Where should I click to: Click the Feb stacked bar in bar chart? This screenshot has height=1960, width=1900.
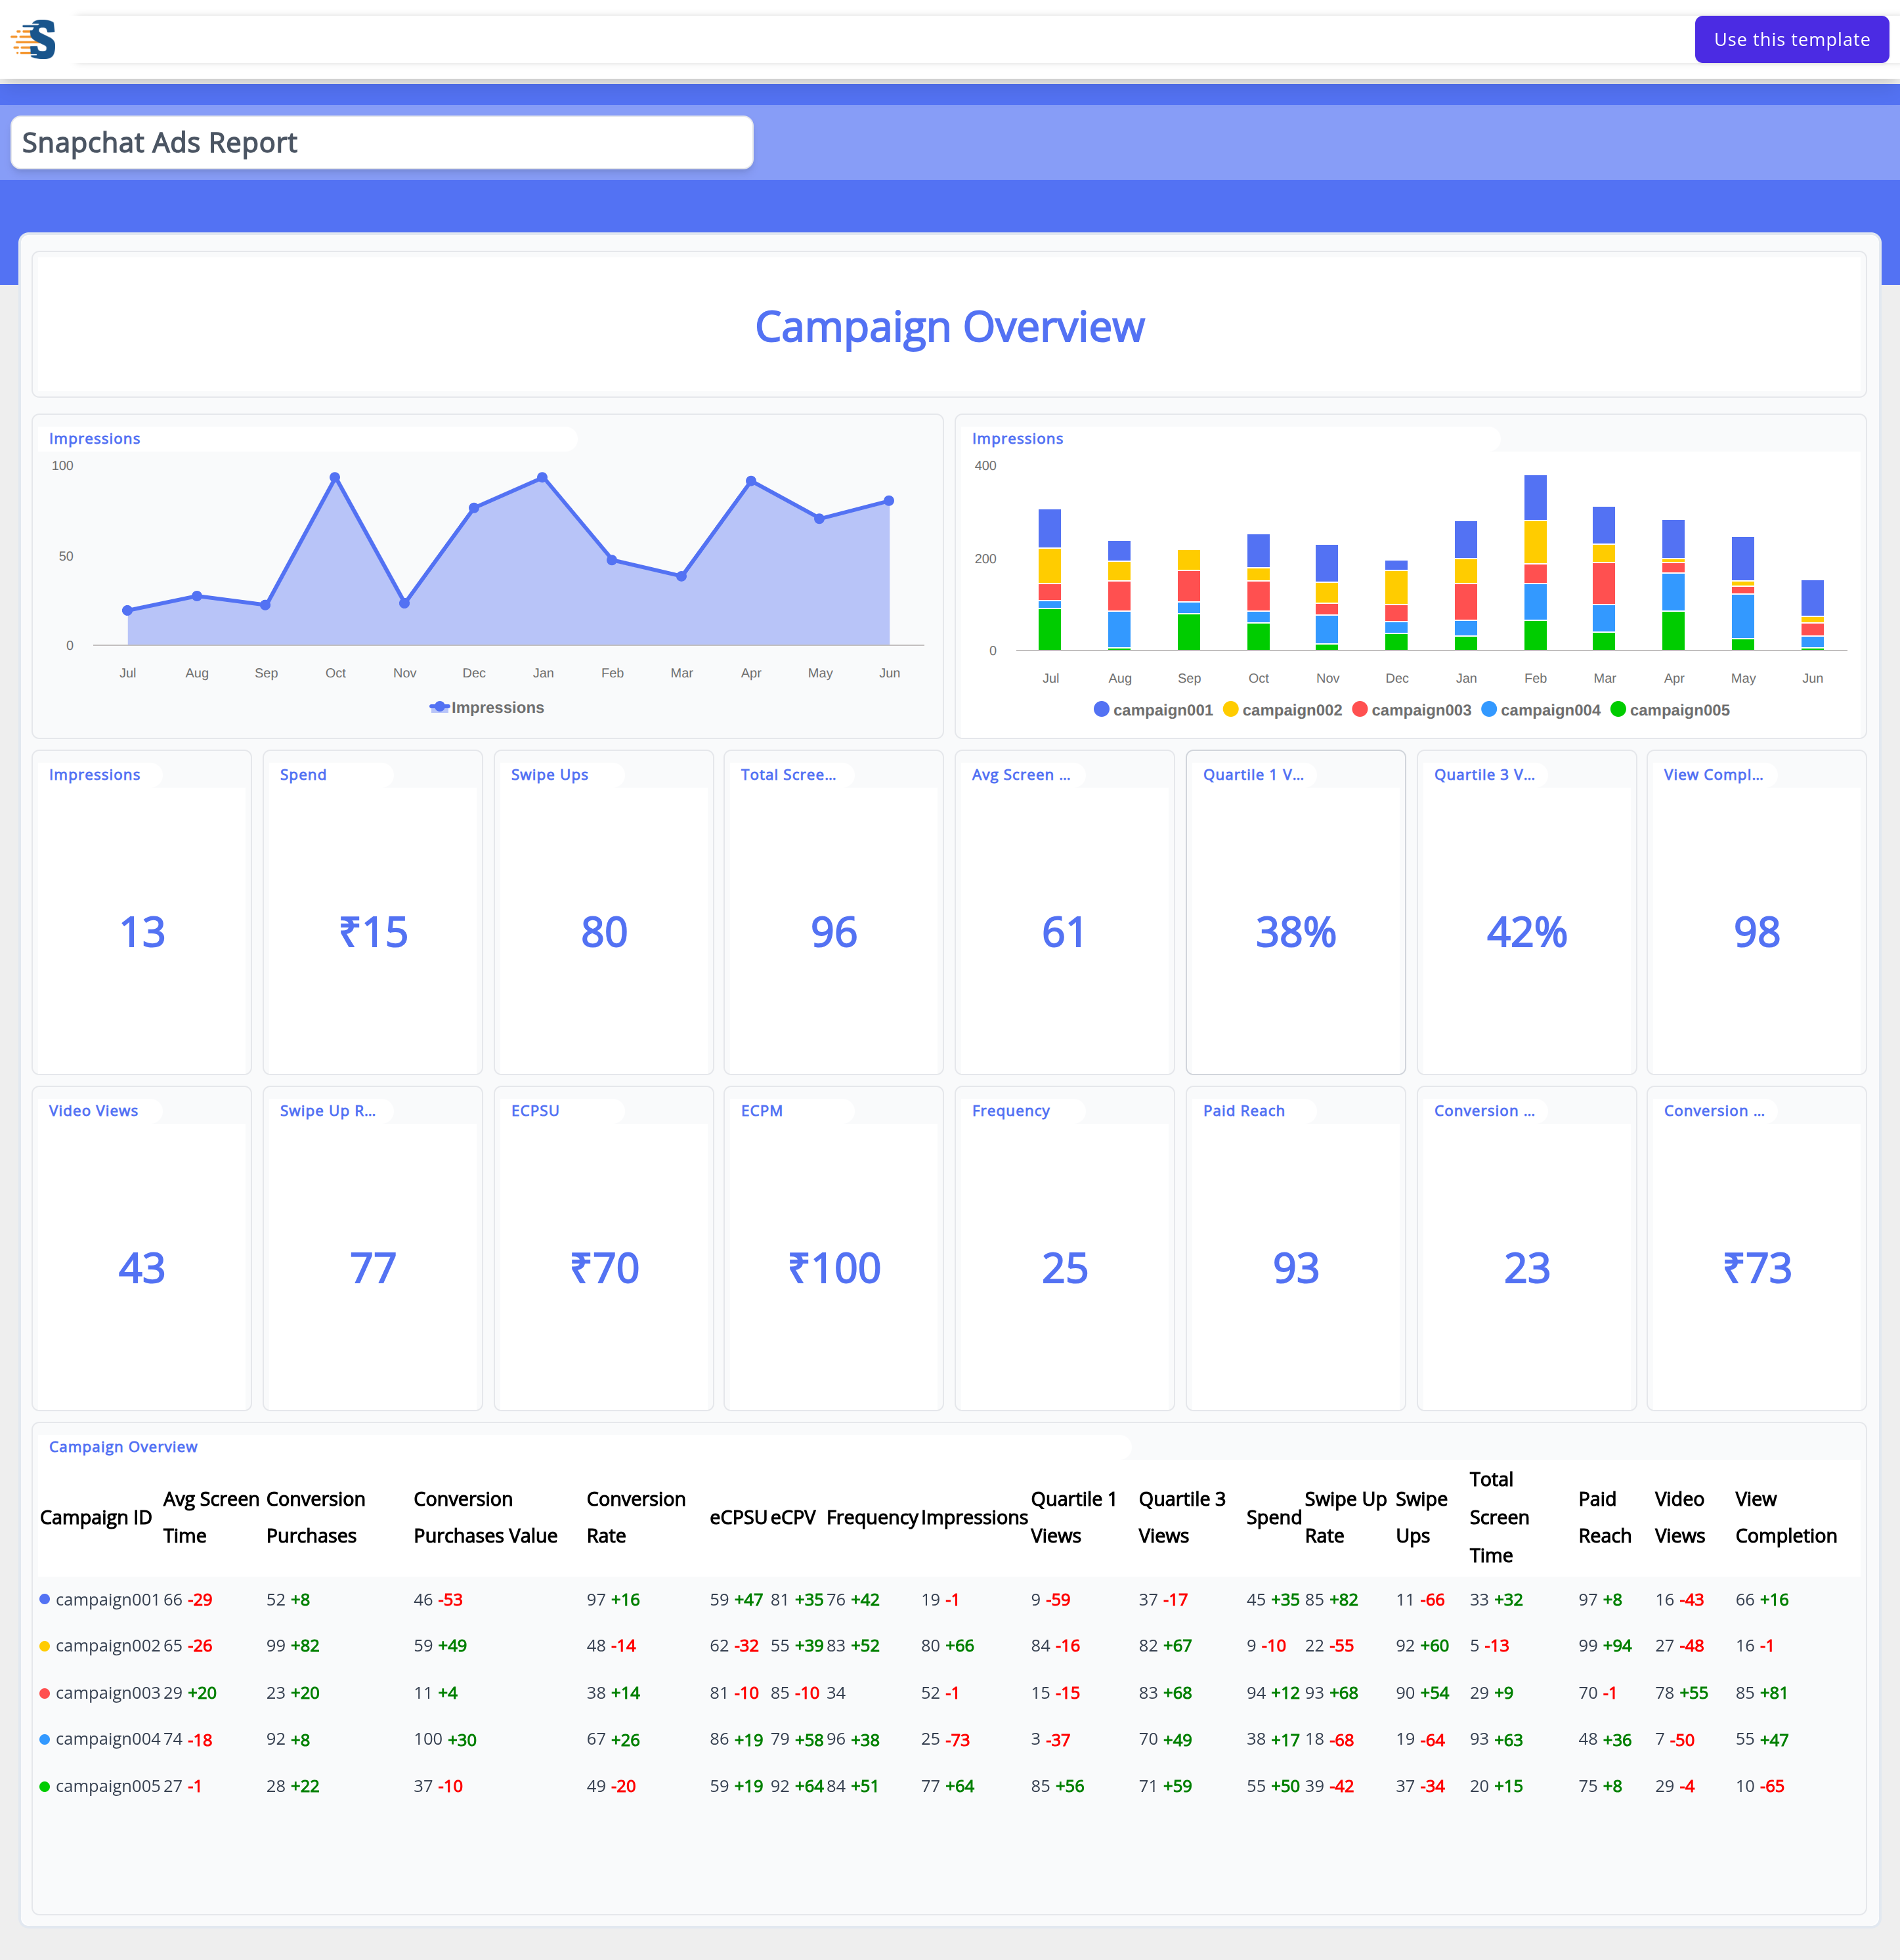point(1535,562)
